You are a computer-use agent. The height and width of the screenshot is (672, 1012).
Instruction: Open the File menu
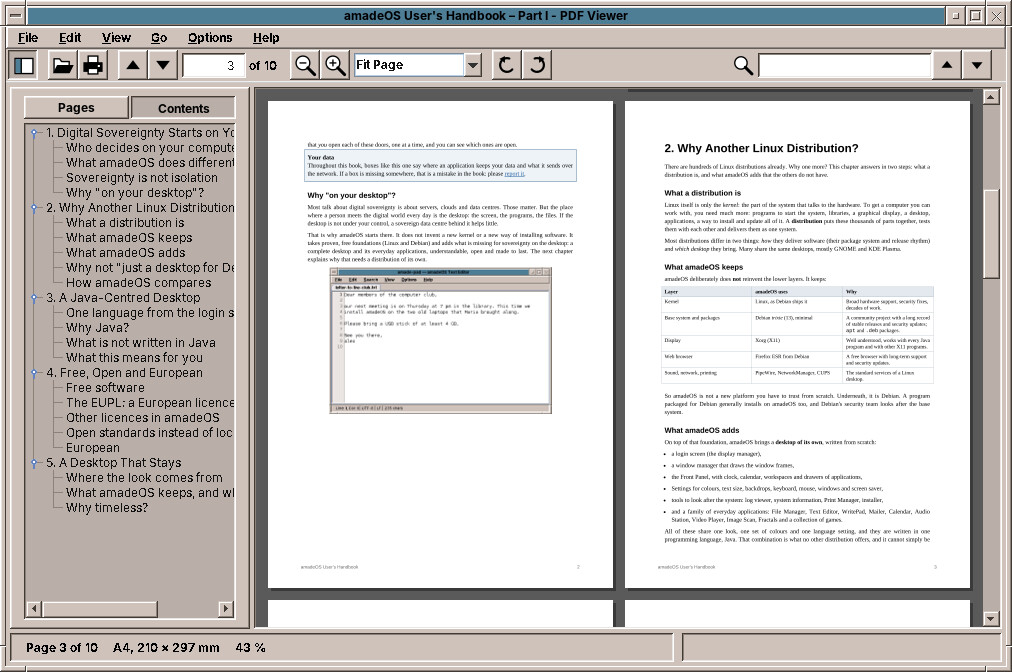pos(28,37)
